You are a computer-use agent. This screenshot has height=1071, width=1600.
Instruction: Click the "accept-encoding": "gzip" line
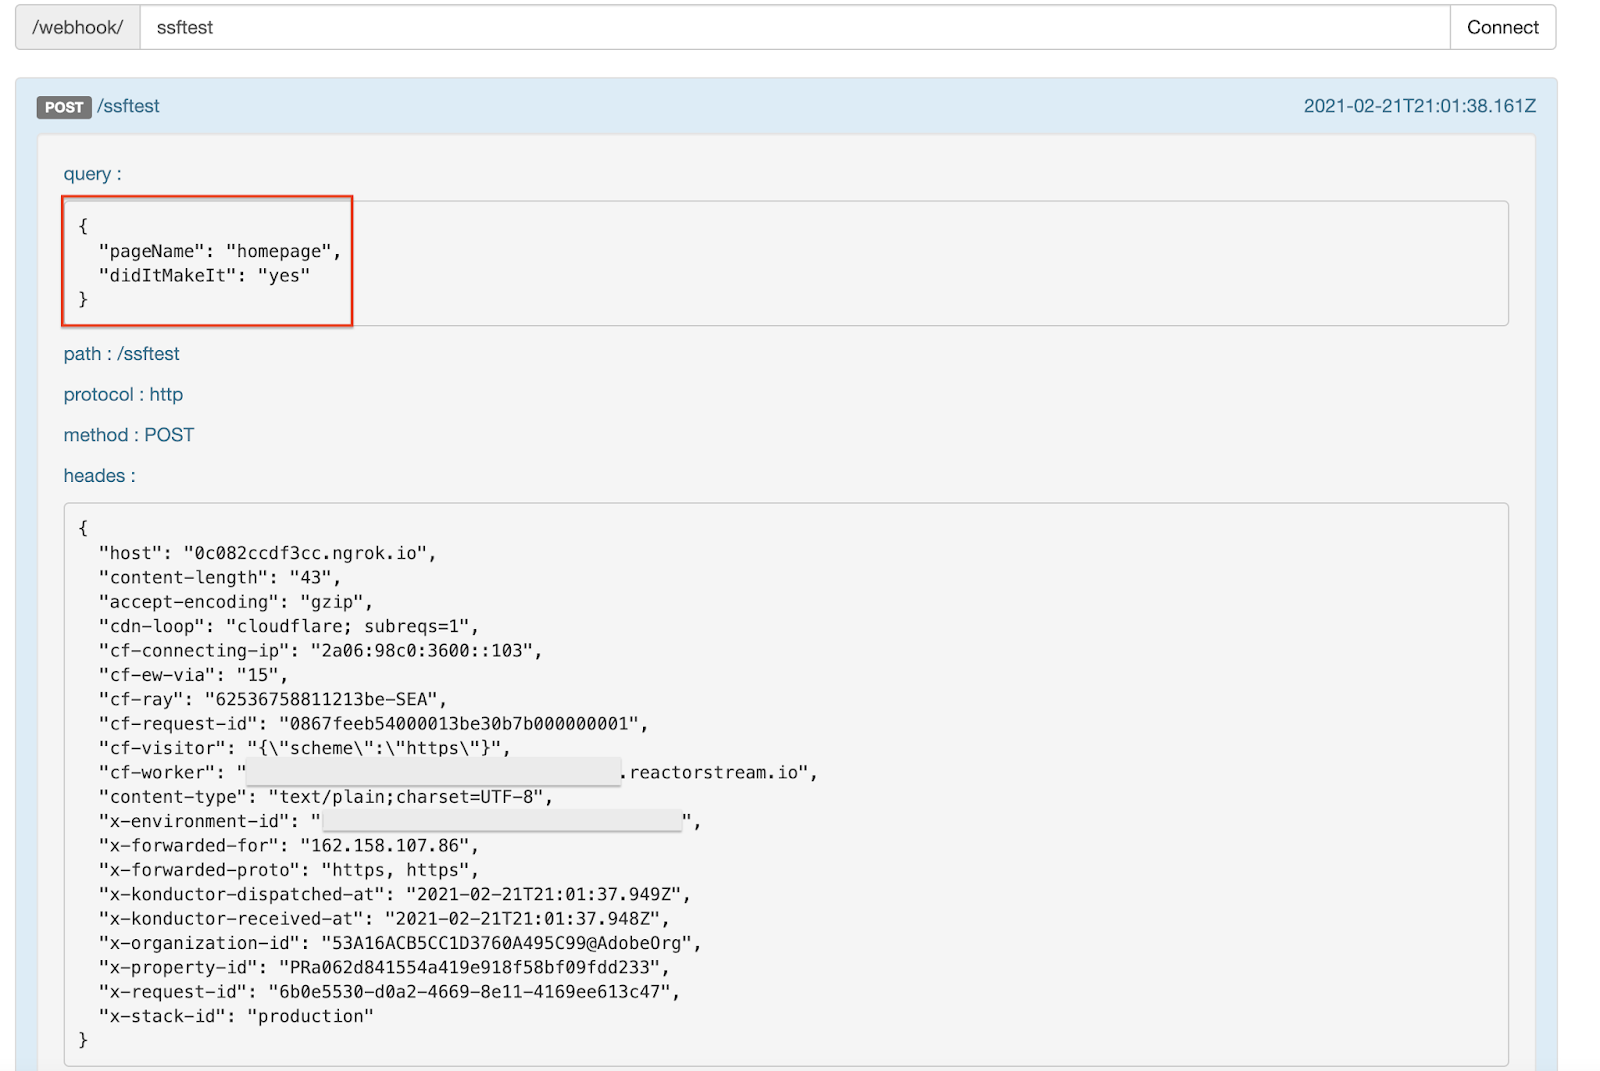tap(236, 602)
